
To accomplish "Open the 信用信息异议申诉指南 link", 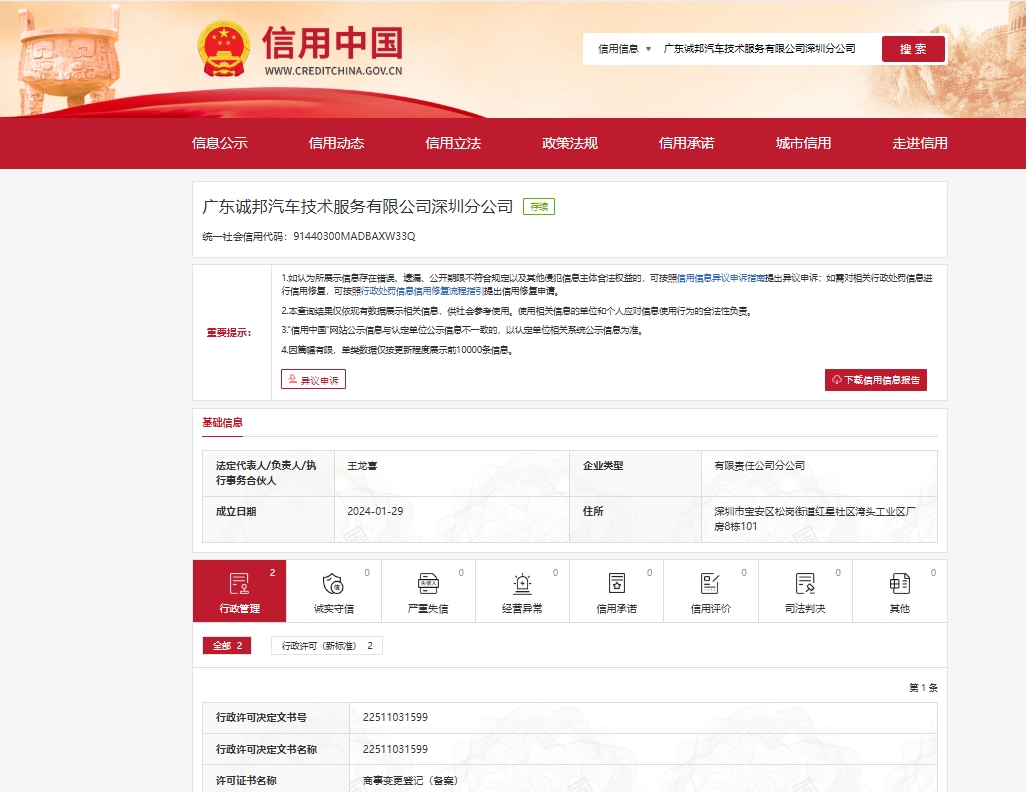I will 721,278.
